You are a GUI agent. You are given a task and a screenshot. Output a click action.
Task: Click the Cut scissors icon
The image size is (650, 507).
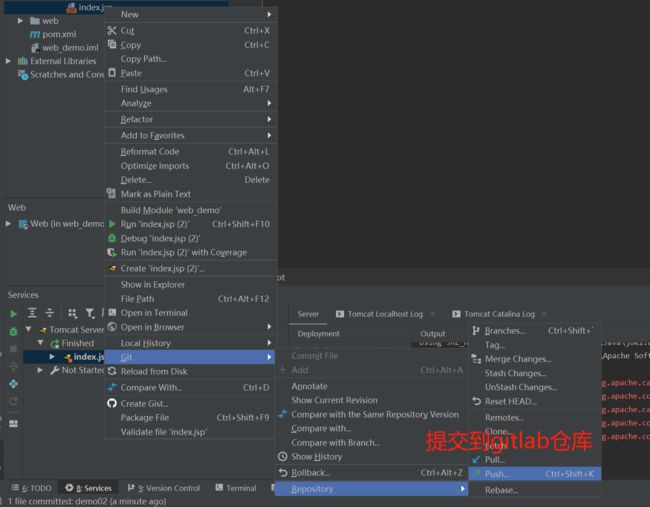[x=112, y=30]
